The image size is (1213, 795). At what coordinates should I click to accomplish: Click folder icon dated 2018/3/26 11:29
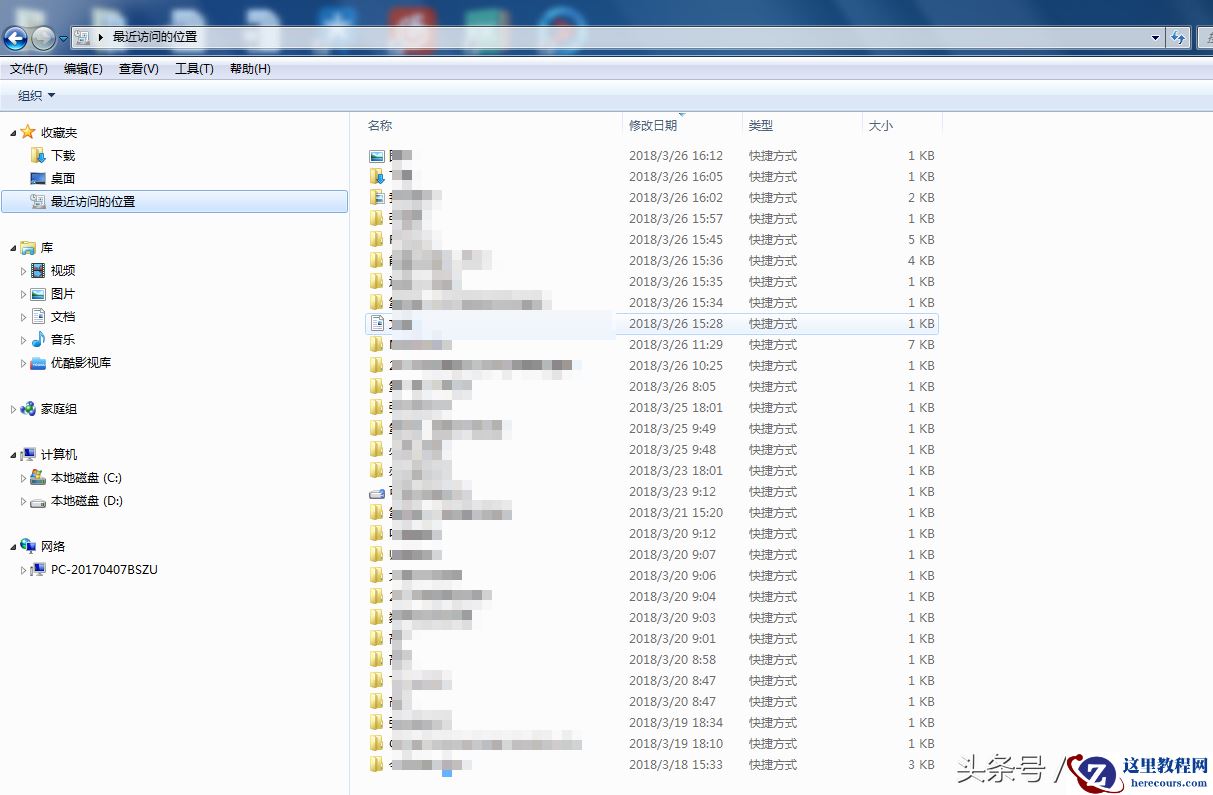pyautogui.click(x=376, y=345)
